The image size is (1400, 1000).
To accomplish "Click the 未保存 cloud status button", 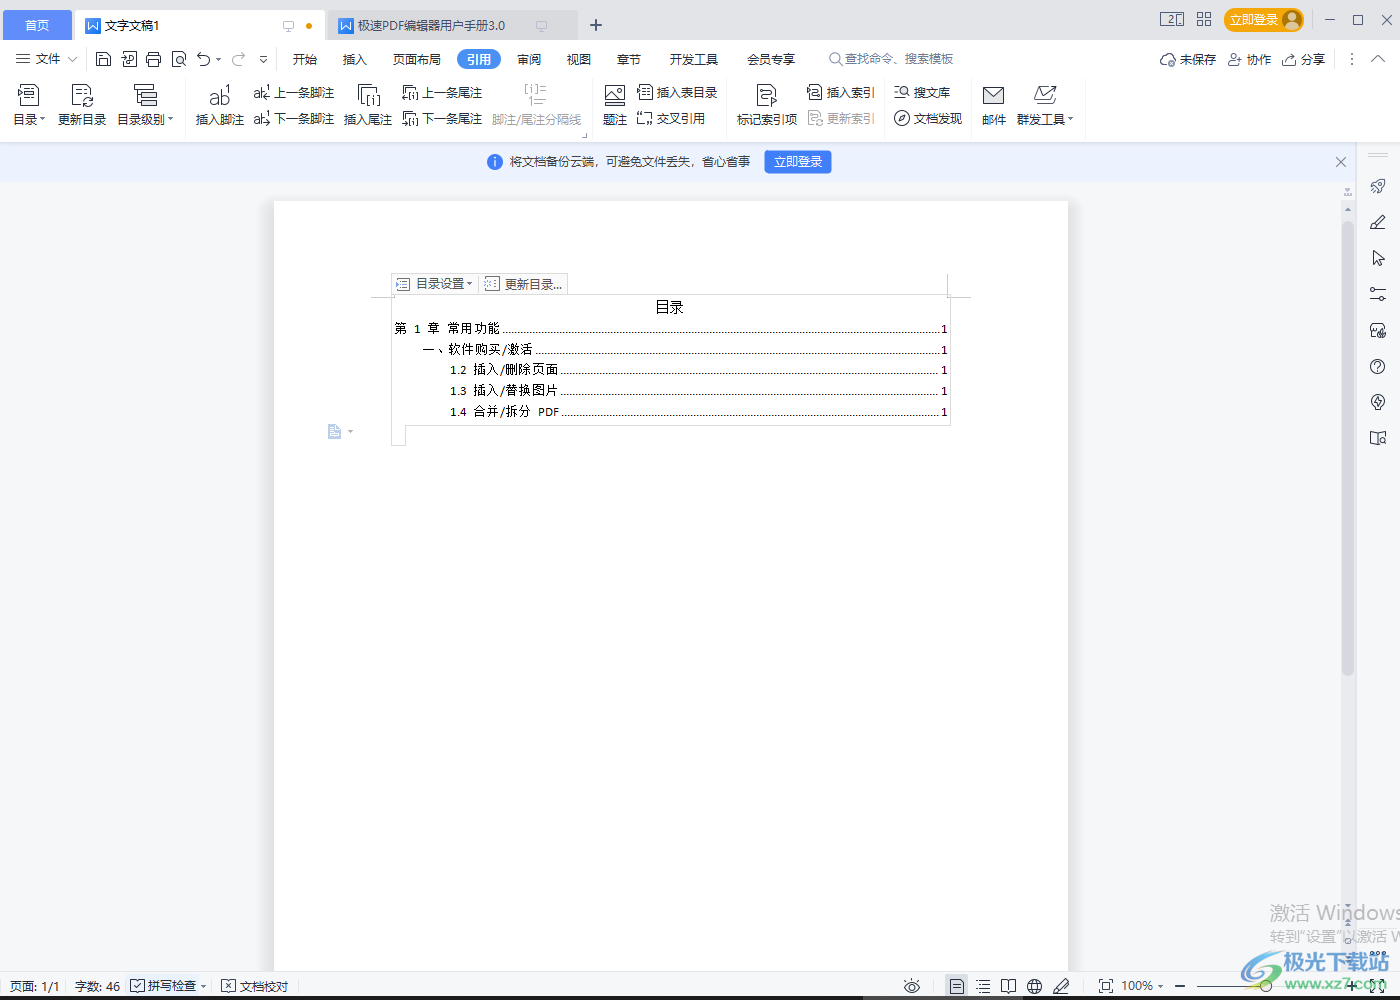I will point(1188,59).
